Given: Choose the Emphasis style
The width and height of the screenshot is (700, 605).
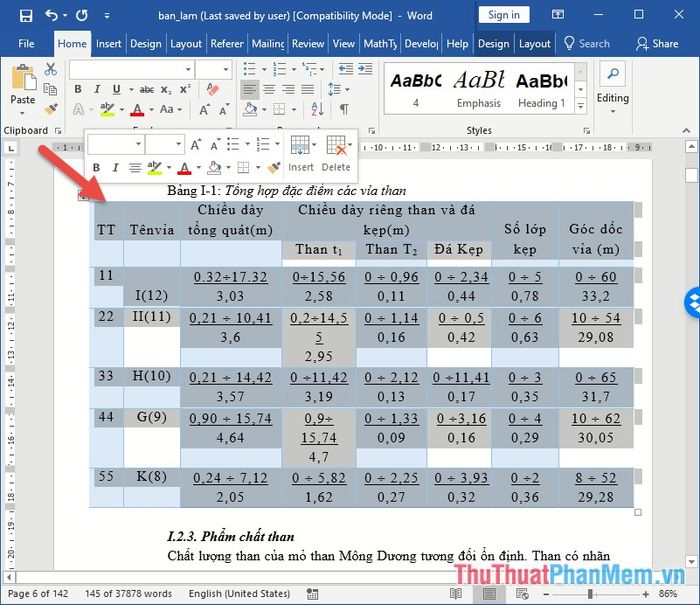Looking at the screenshot, I should point(479,89).
